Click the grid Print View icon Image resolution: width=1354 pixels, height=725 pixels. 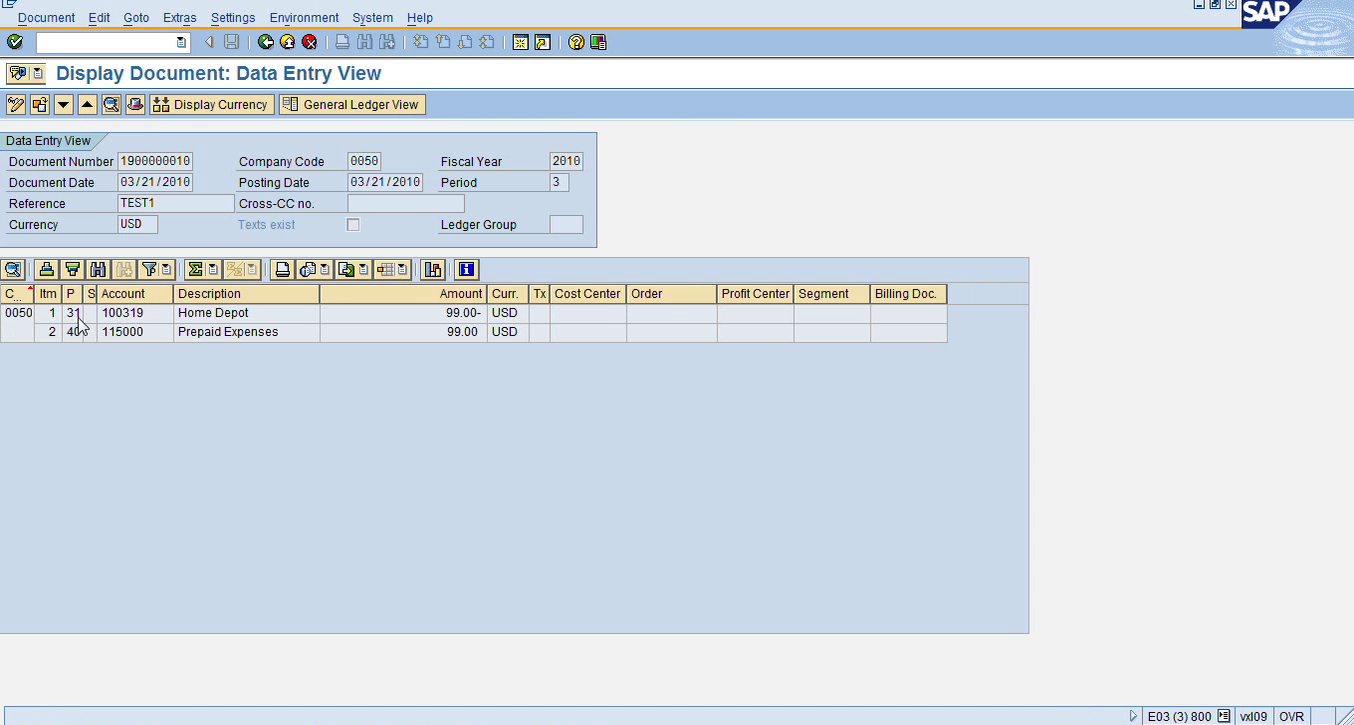[x=283, y=269]
